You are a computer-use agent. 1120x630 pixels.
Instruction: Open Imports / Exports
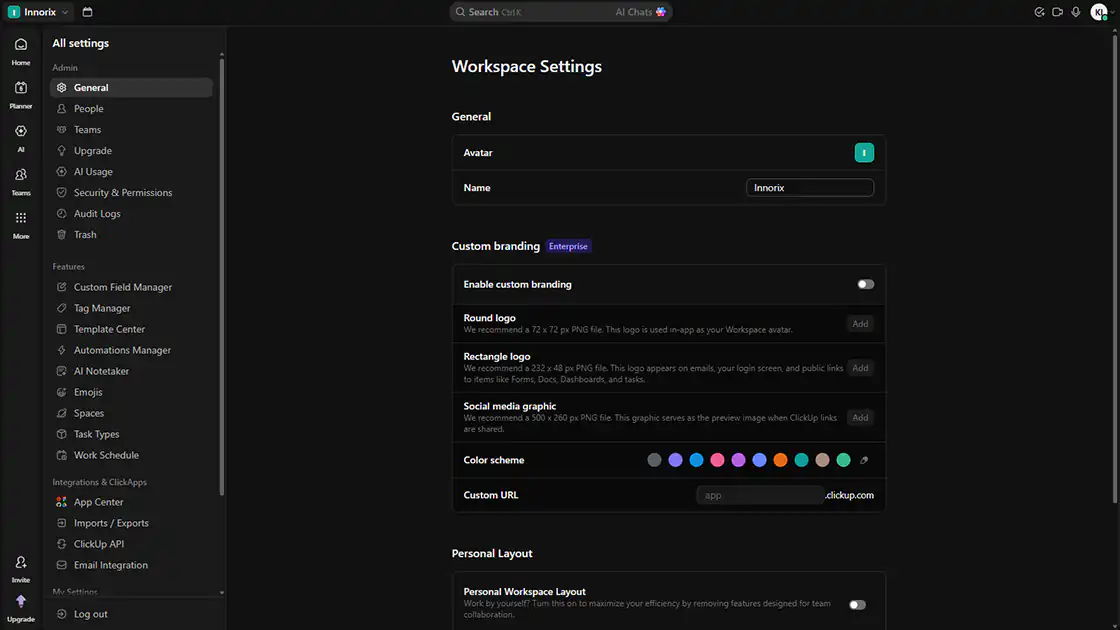coord(131,523)
